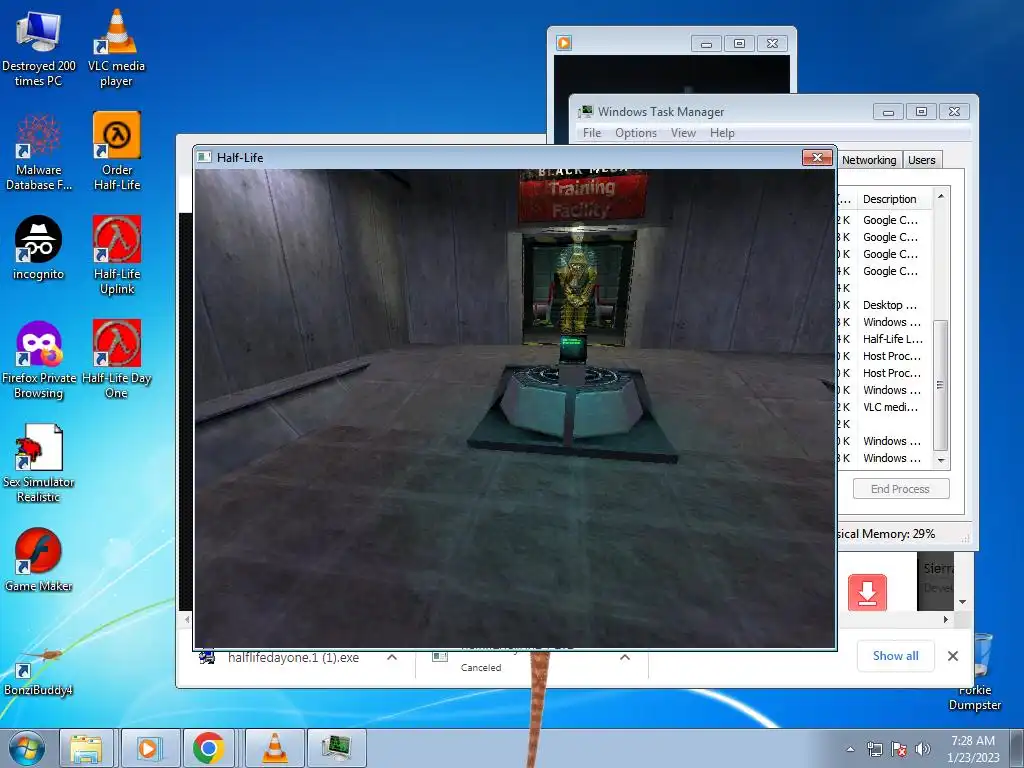Expand options for the canceled download
Screen dimensions: 1024x768
coord(625,657)
